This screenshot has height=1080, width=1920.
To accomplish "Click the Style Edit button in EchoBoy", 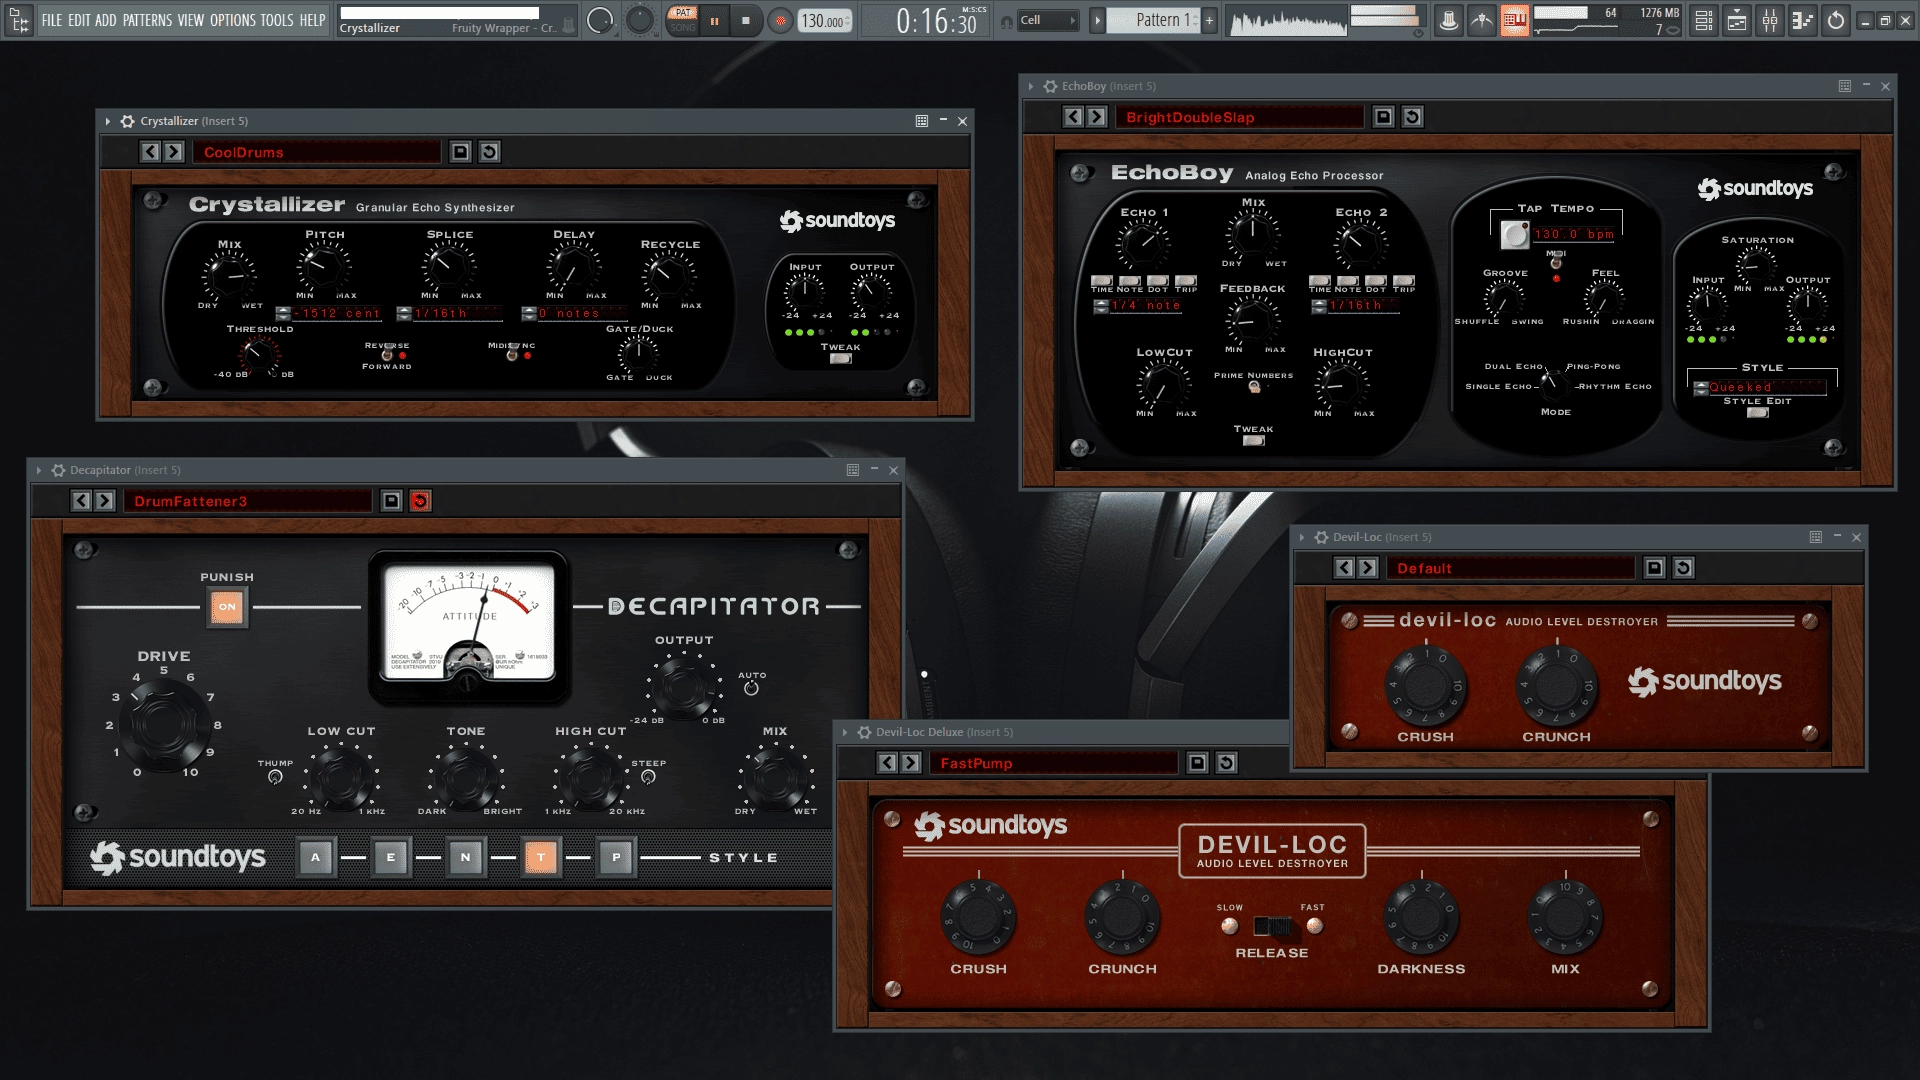I will [1757, 412].
